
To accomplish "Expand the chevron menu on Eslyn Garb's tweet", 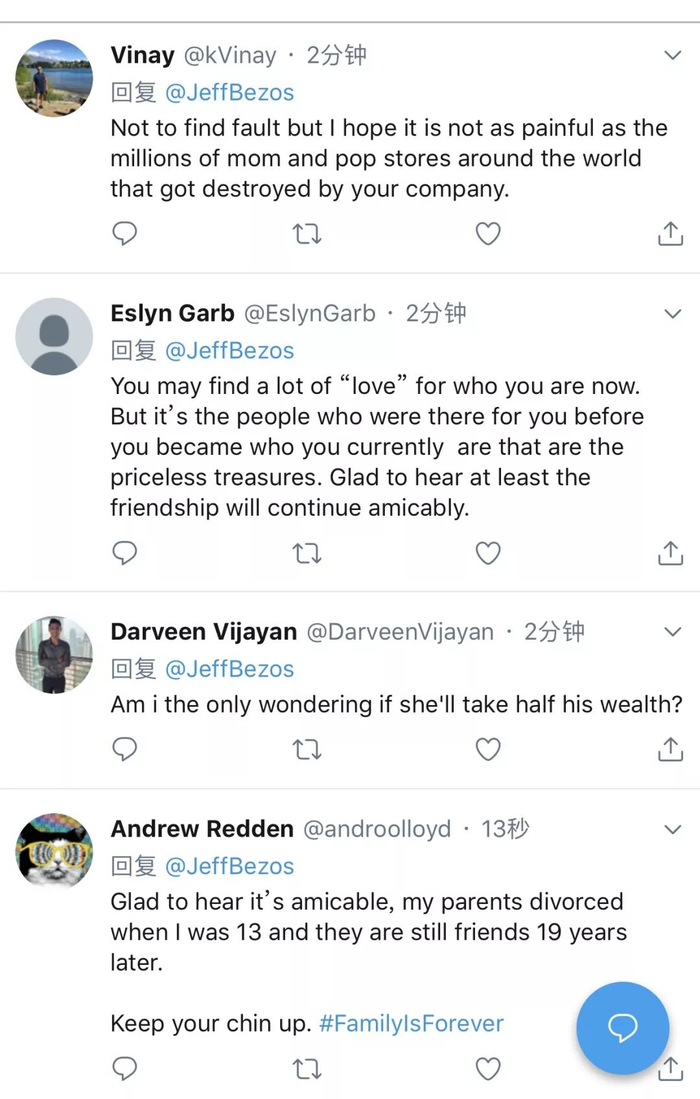I will (673, 314).
